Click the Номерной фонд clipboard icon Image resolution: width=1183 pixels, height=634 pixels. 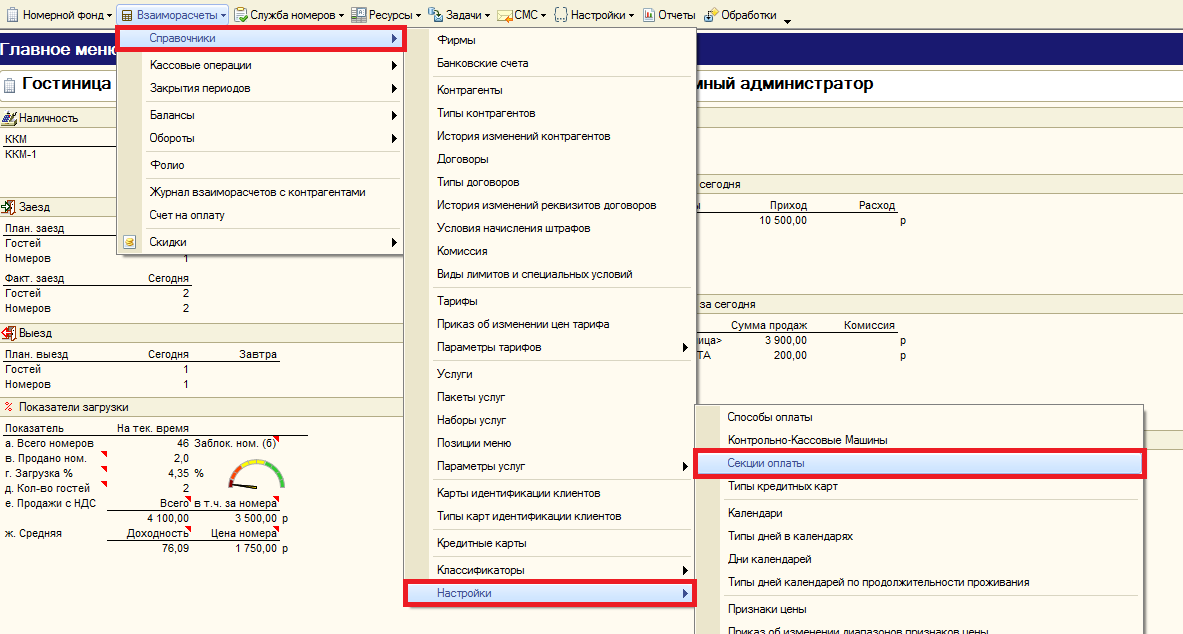[13, 15]
